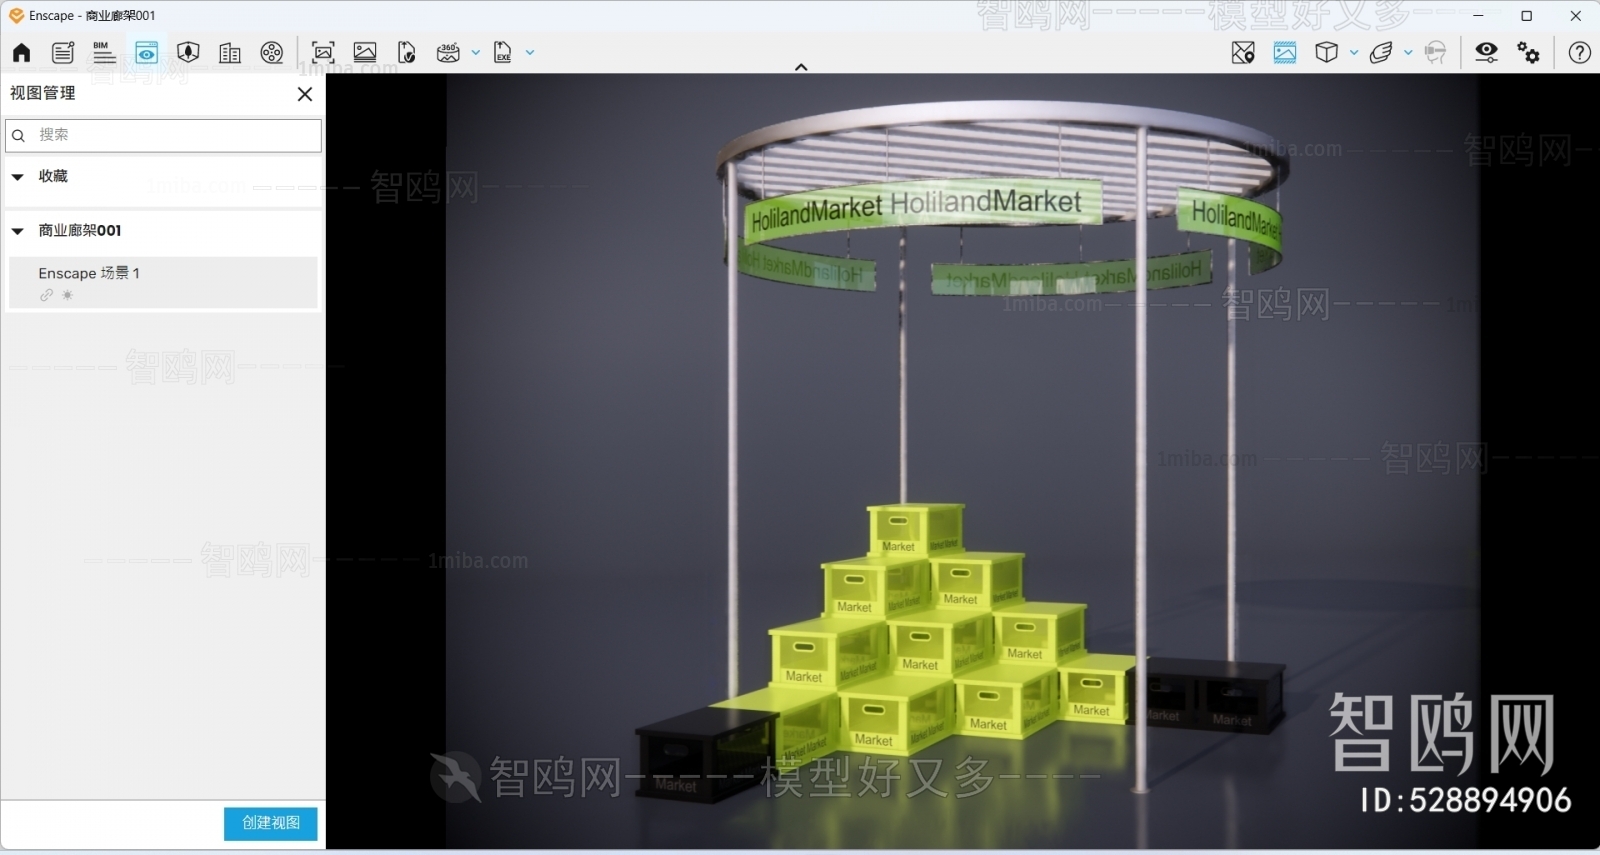
Task: Collapse the 商业廊架001 view group
Action: tap(18, 231)
